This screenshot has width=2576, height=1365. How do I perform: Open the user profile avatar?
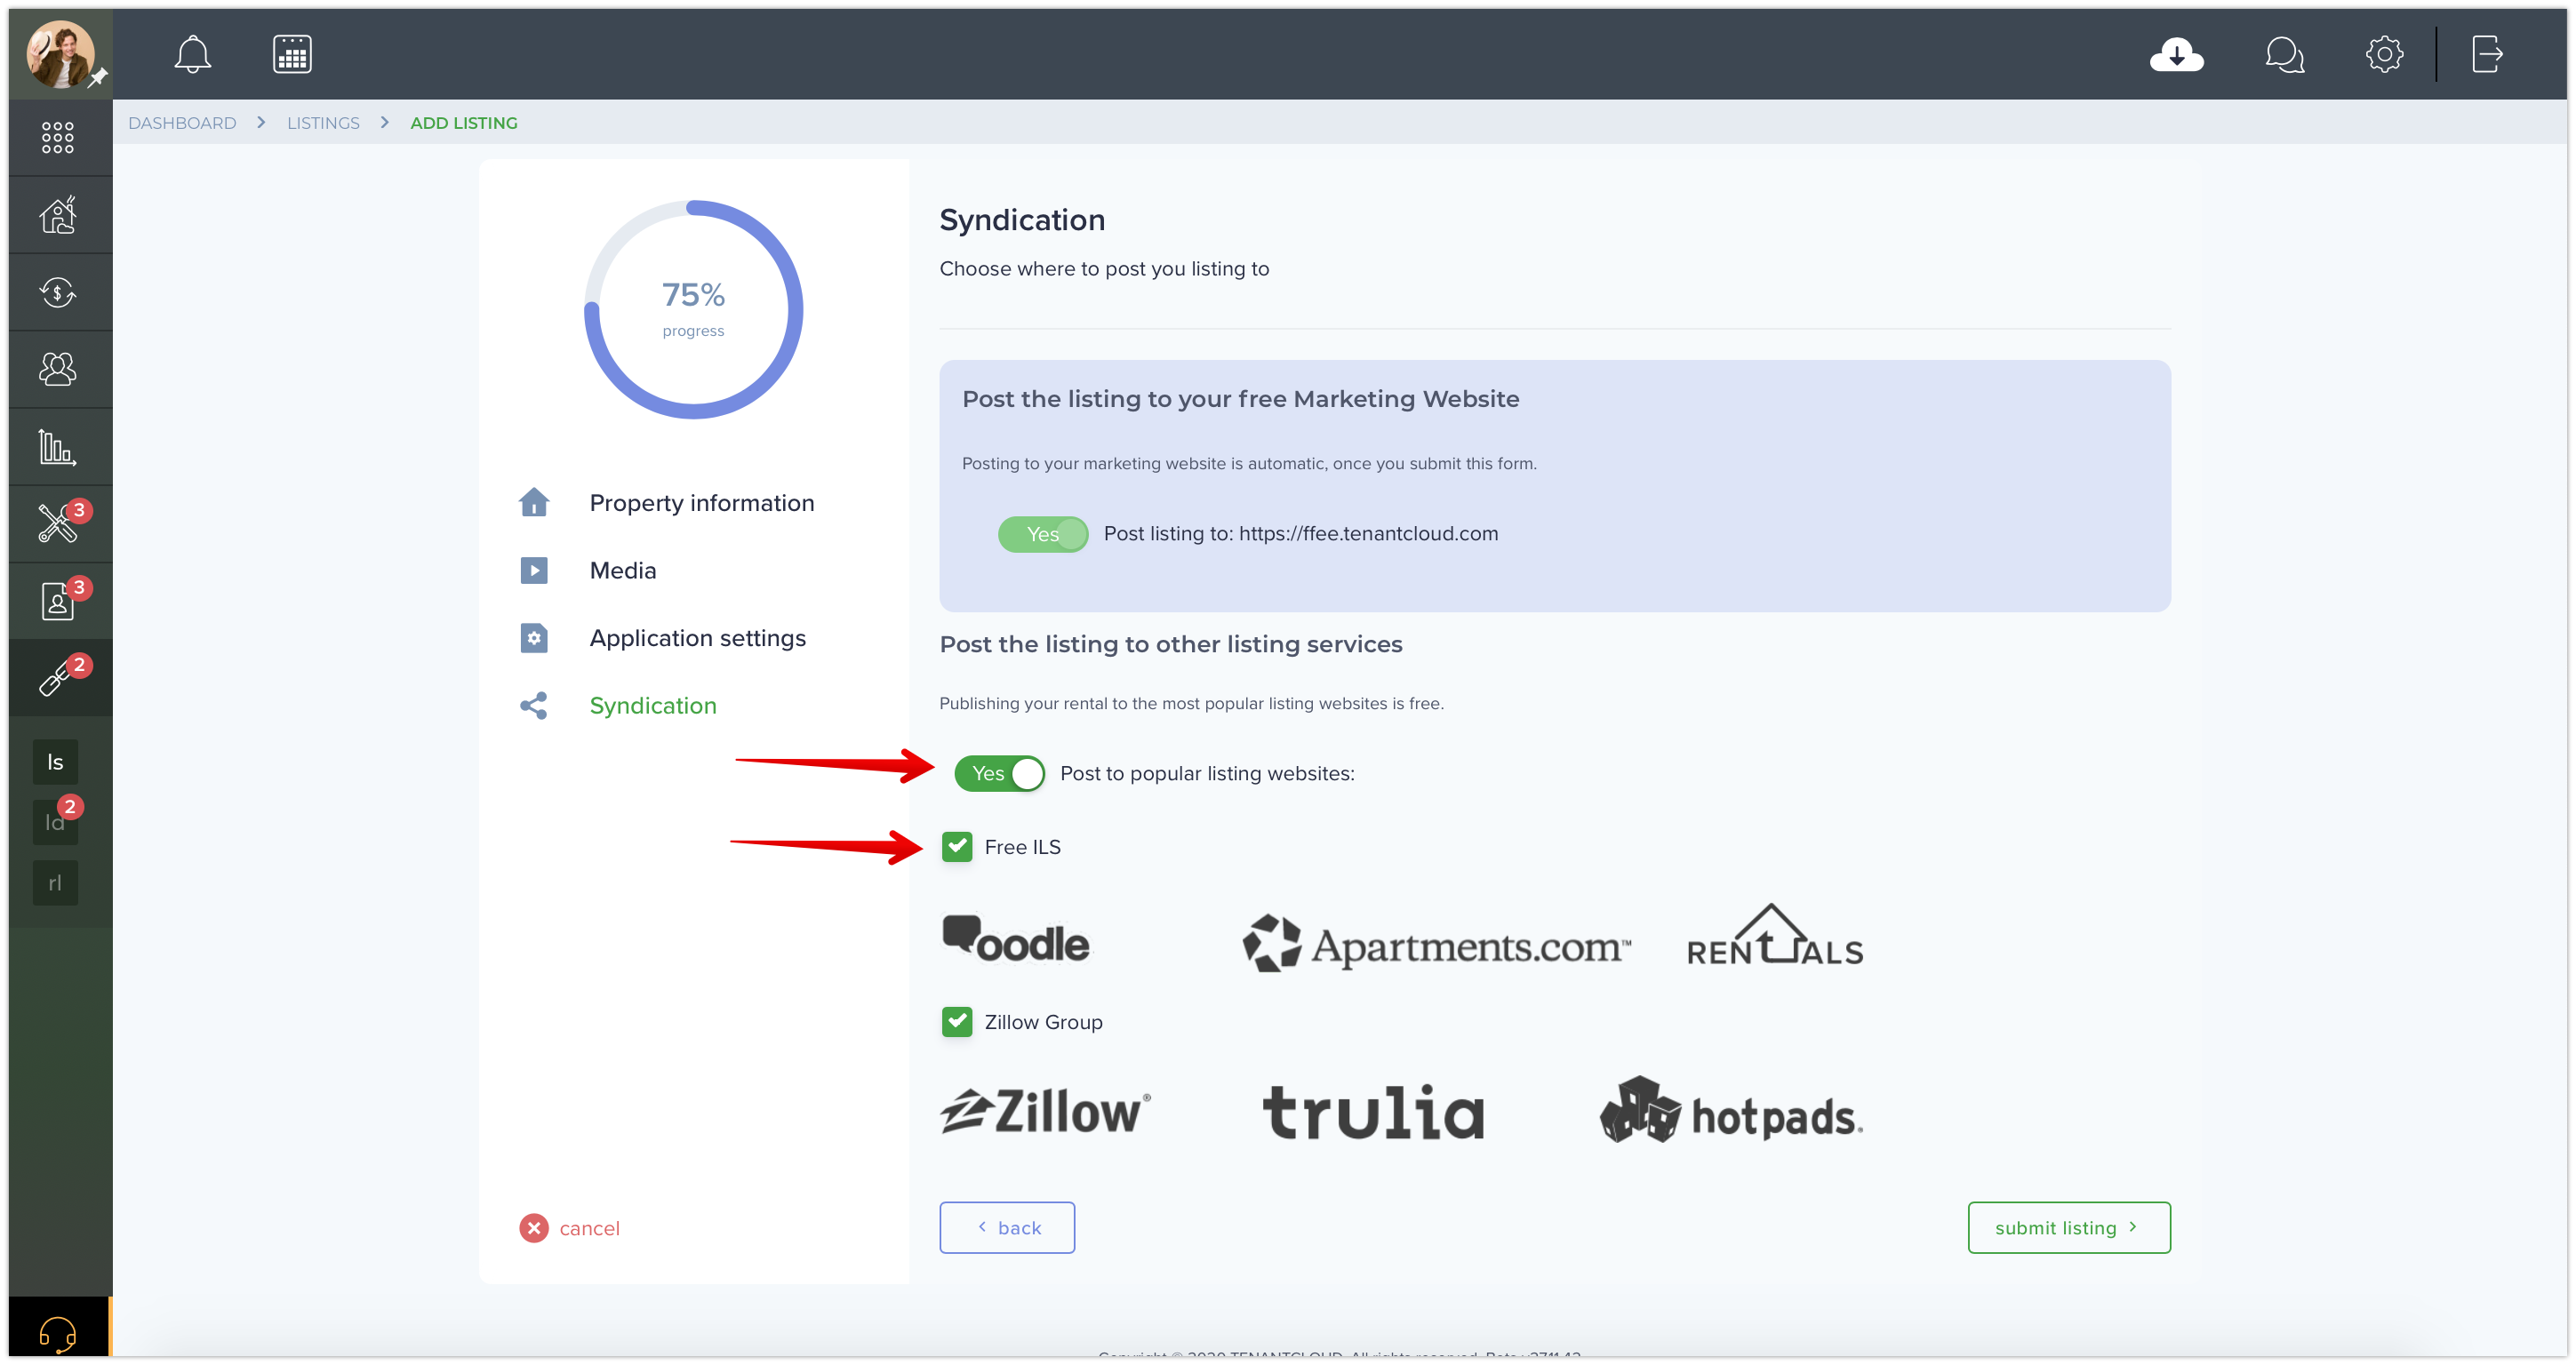point(60,54)
